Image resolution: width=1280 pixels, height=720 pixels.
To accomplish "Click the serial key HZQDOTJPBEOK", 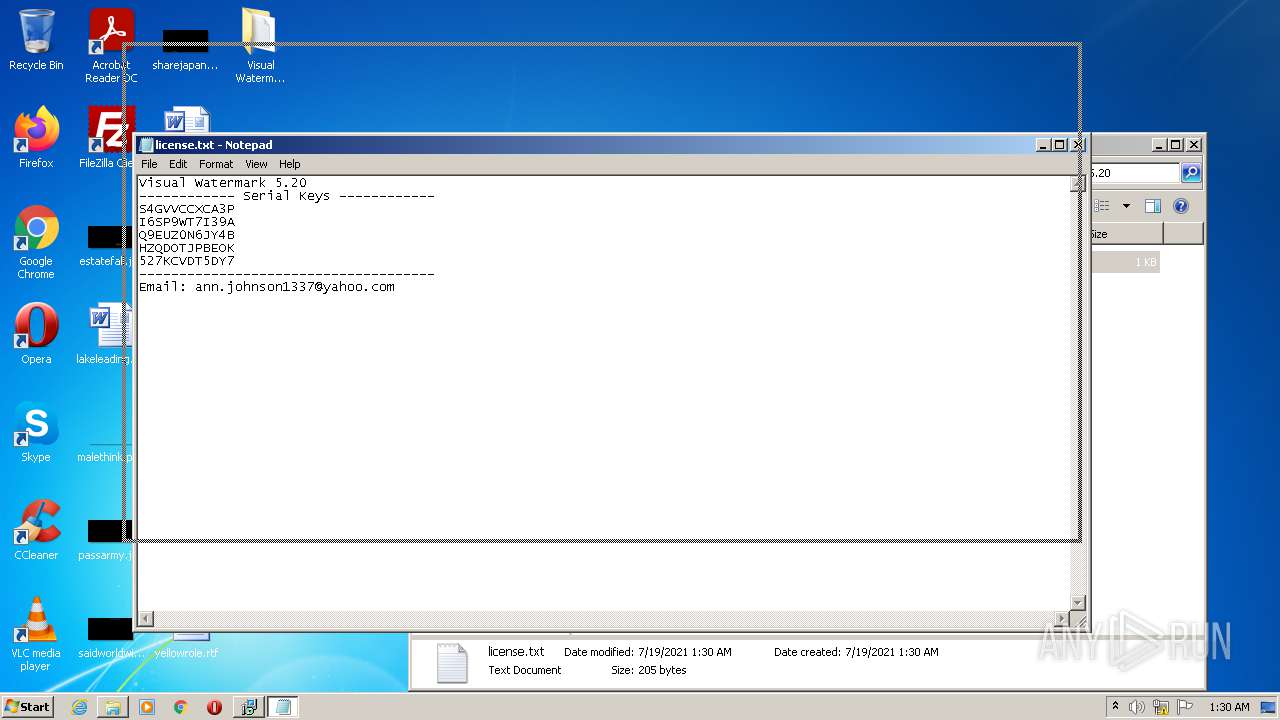I will [187, 248].
